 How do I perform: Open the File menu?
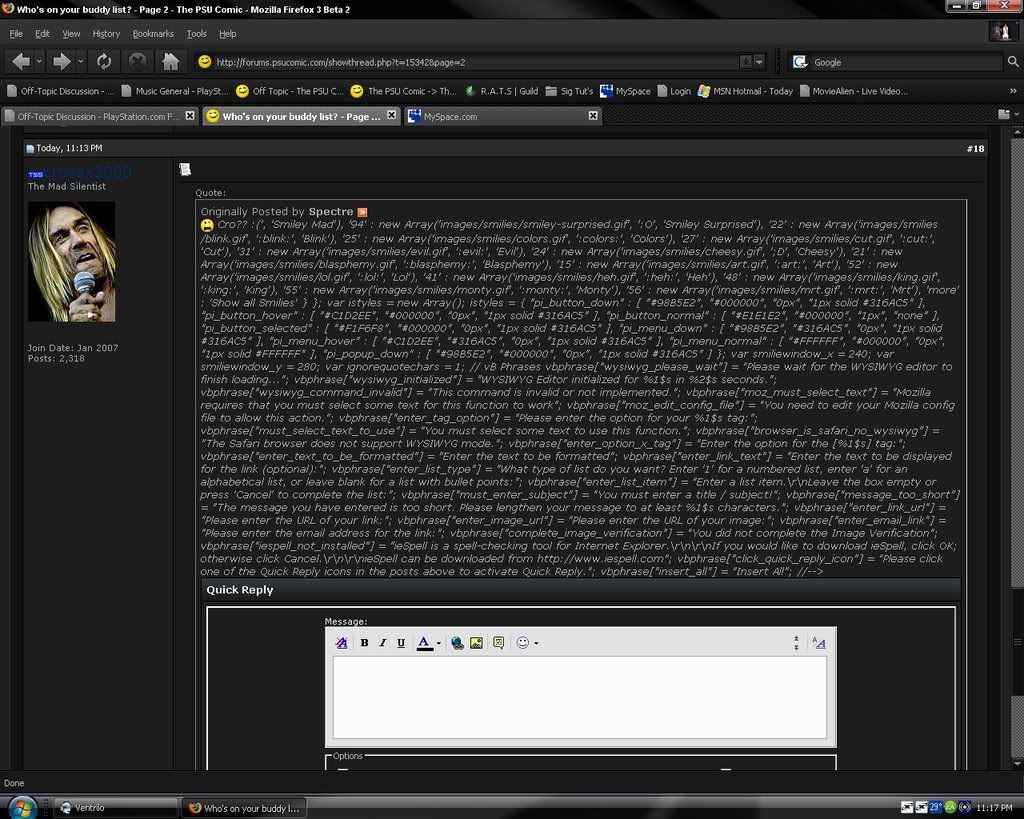[x=16, y=33]
